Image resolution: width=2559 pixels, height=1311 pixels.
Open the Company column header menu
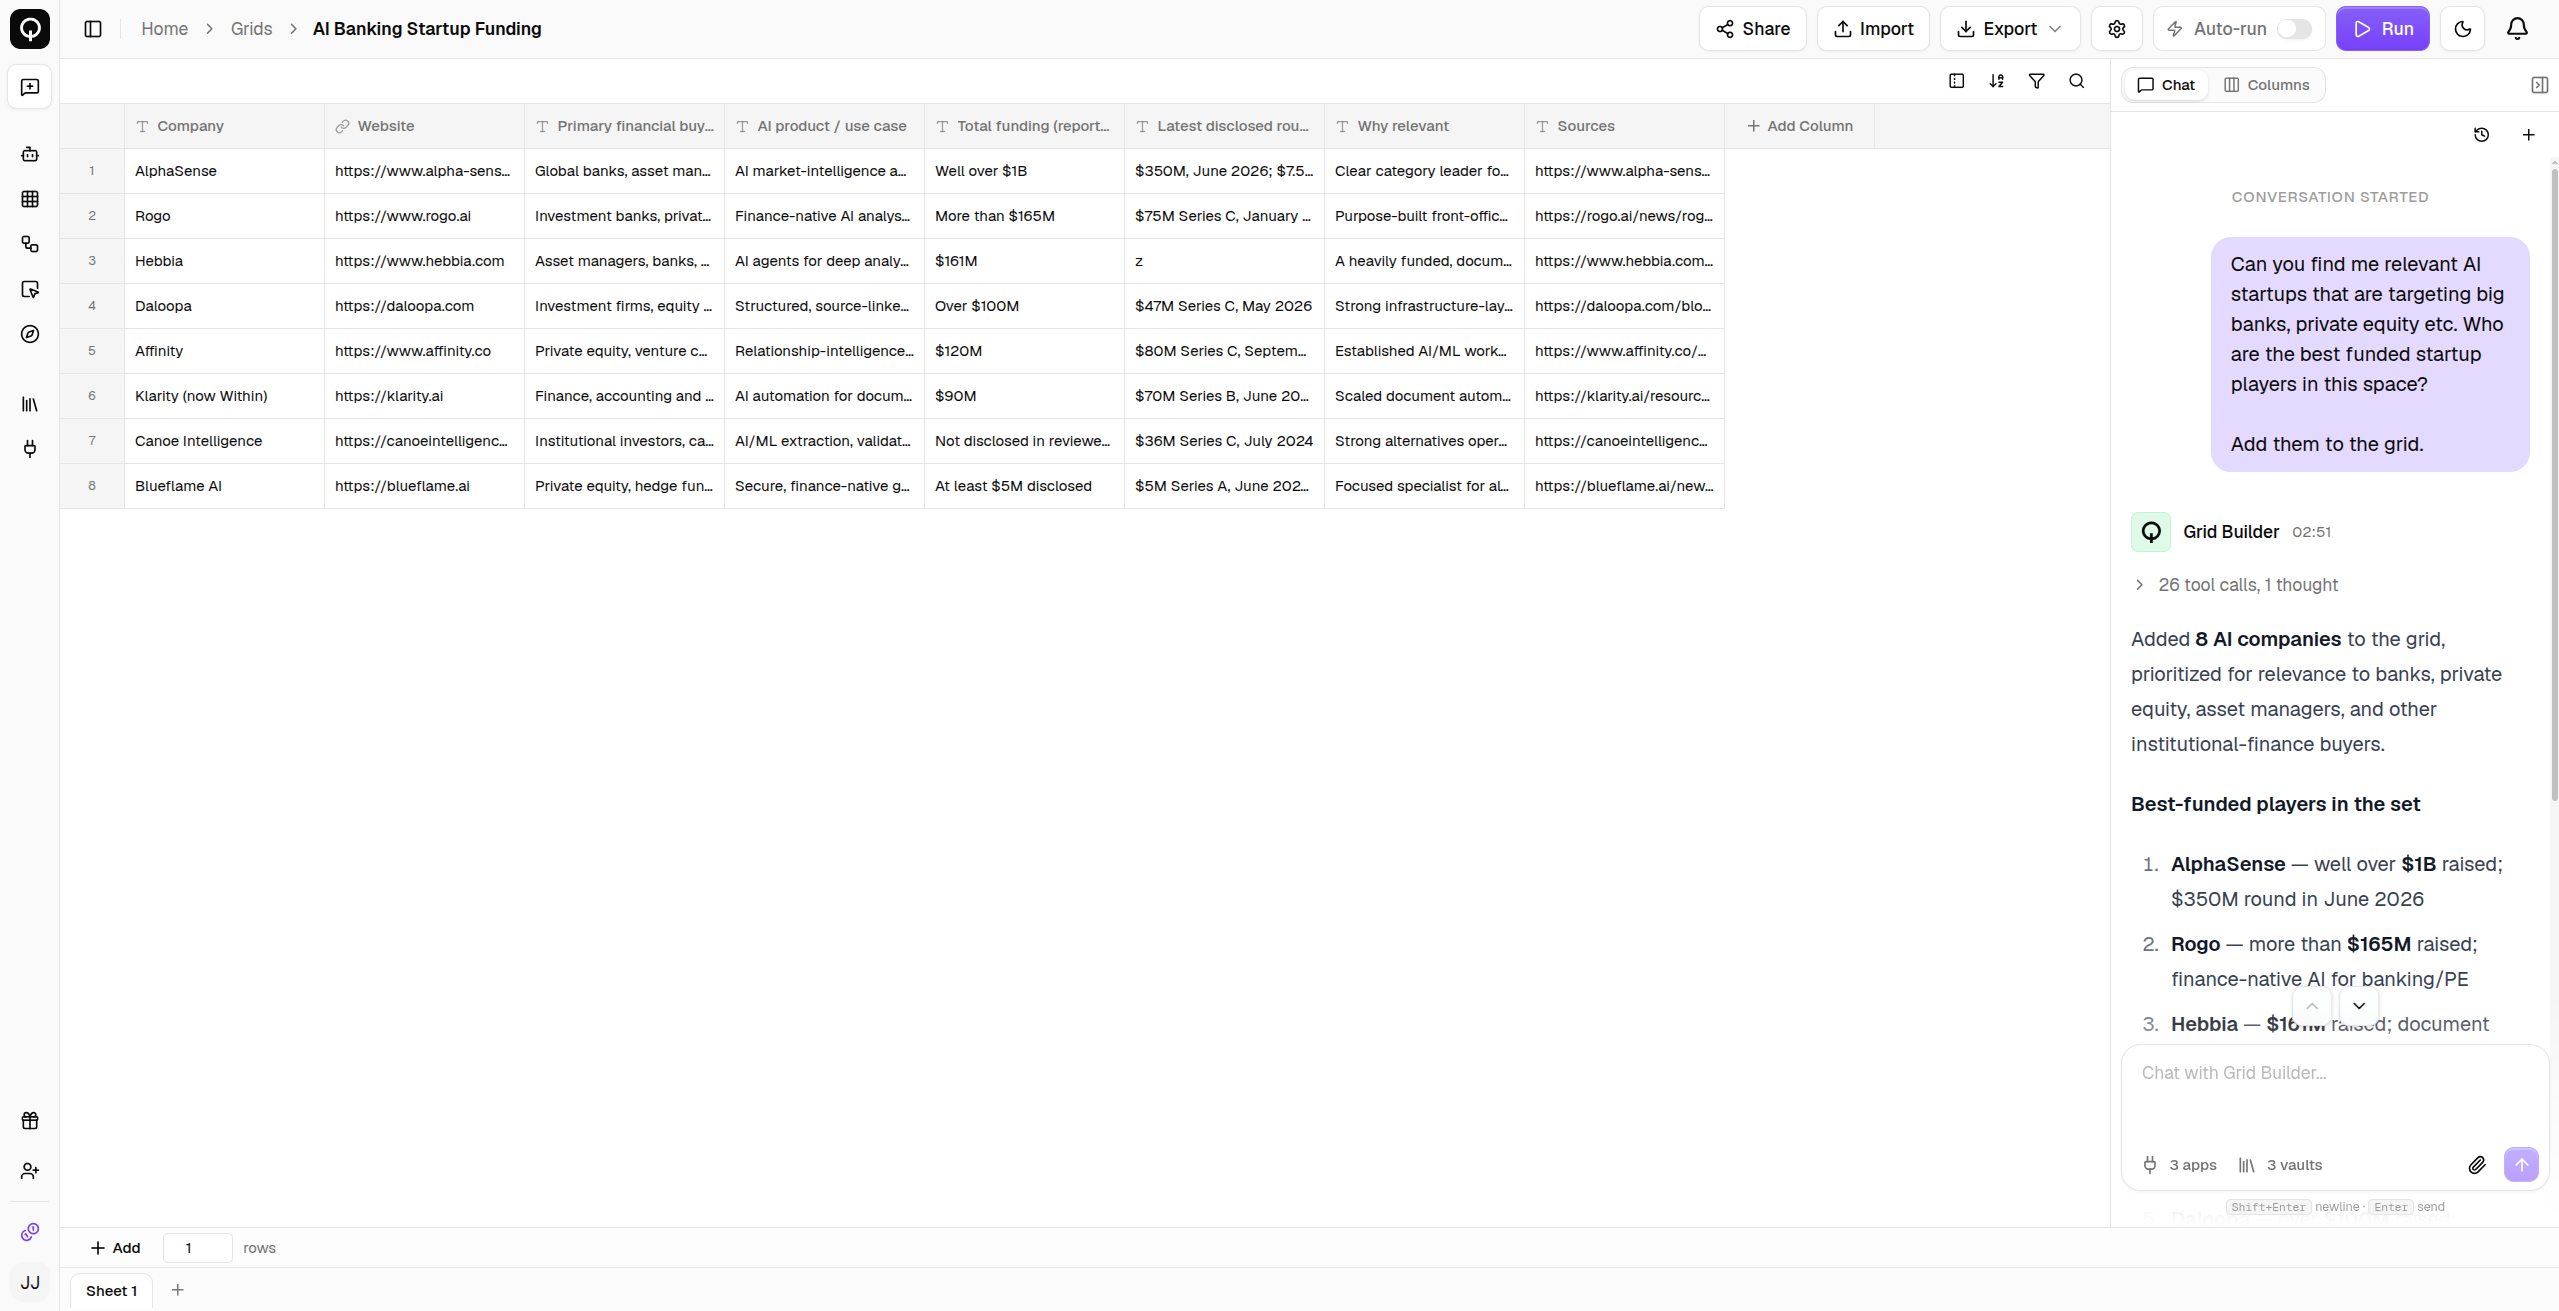[x=224, y=126]
